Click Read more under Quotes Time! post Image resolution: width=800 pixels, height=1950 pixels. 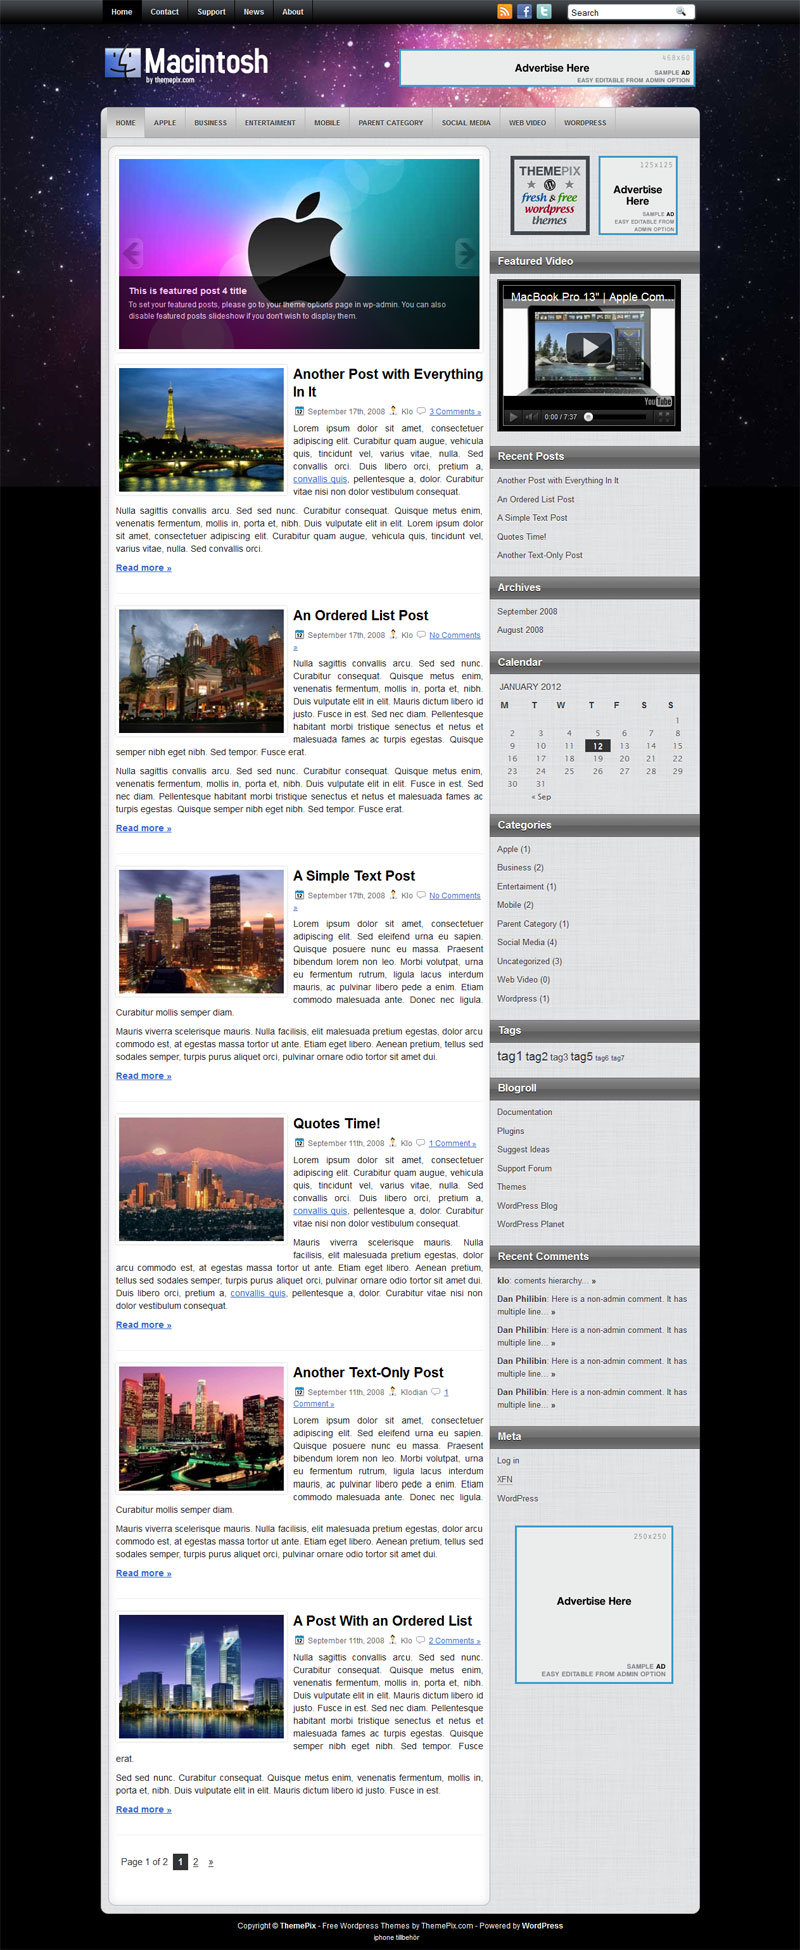[x=143, y=1325]
